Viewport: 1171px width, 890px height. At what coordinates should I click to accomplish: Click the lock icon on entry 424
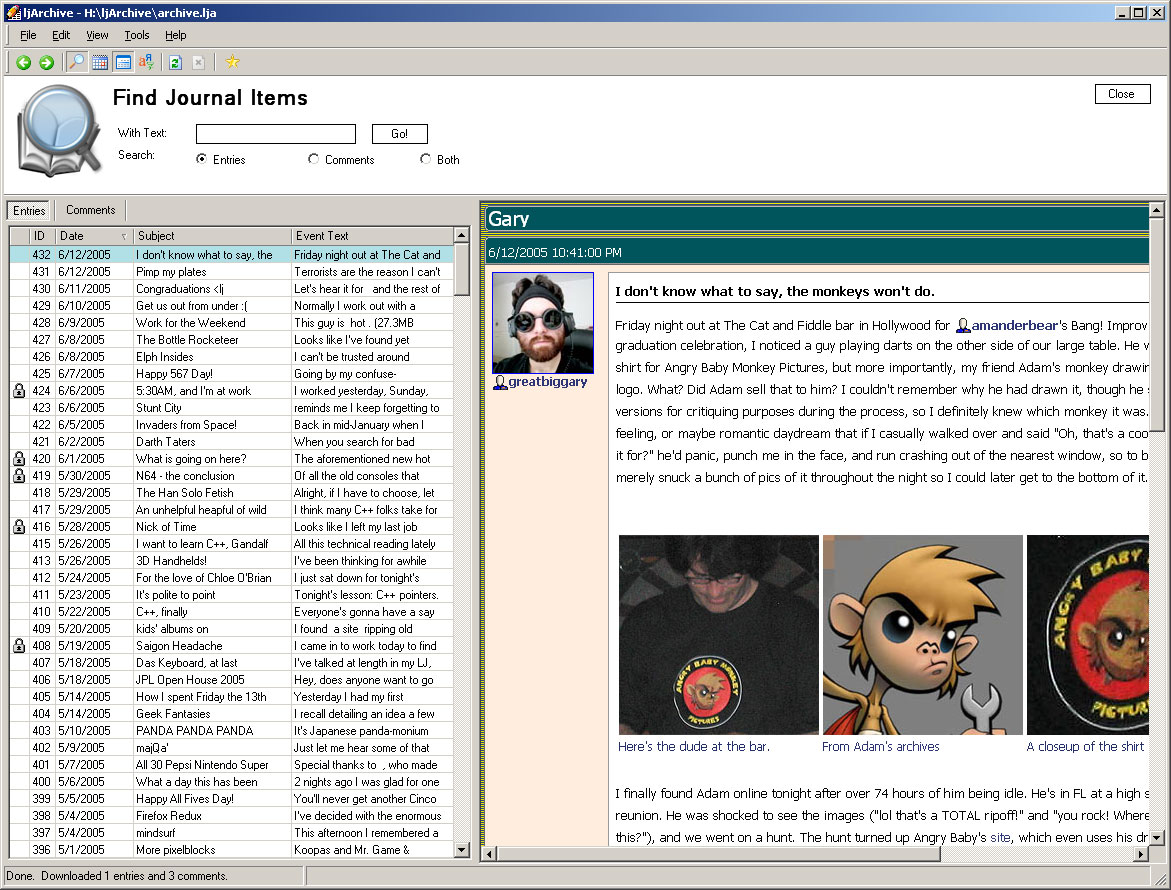[19, 390]
